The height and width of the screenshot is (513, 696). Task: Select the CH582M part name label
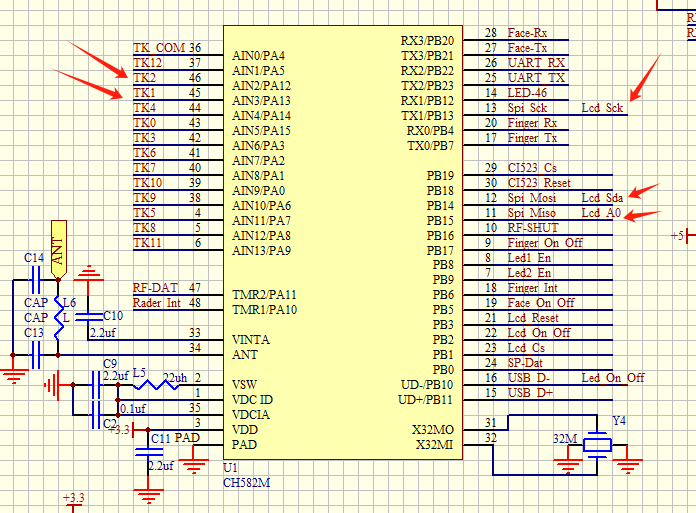pyautogui.click(x=246, y=481)
